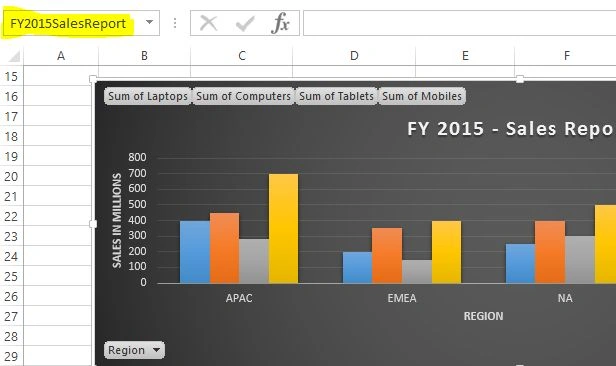Click inside the empty formula bar

click(460, 23)
